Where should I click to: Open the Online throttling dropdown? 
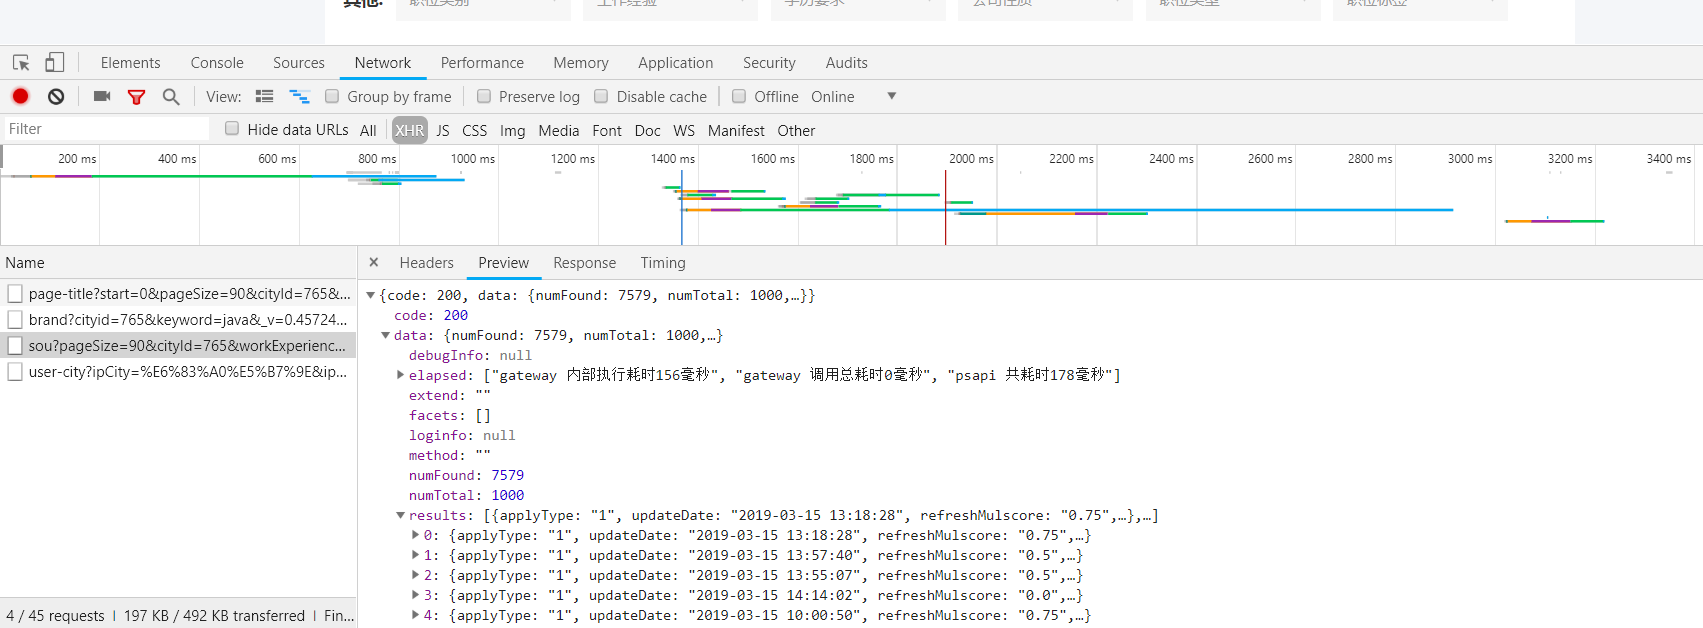(x=853, y=97)
